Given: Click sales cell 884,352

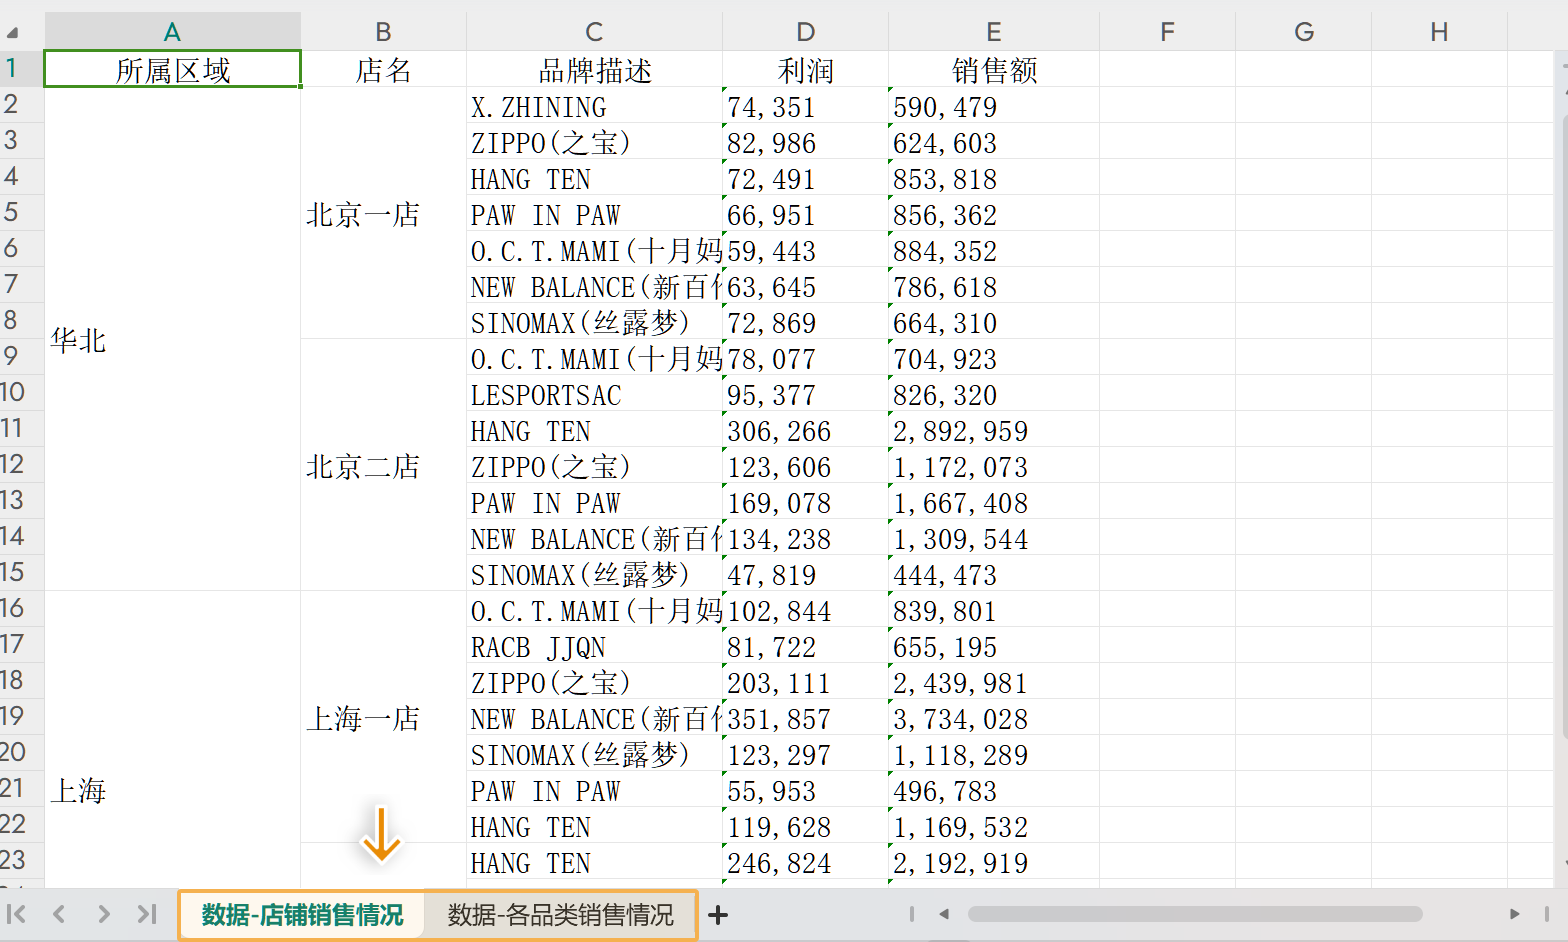Looking at the screenshot, I should pyautogui.click(x=993, y=249).
